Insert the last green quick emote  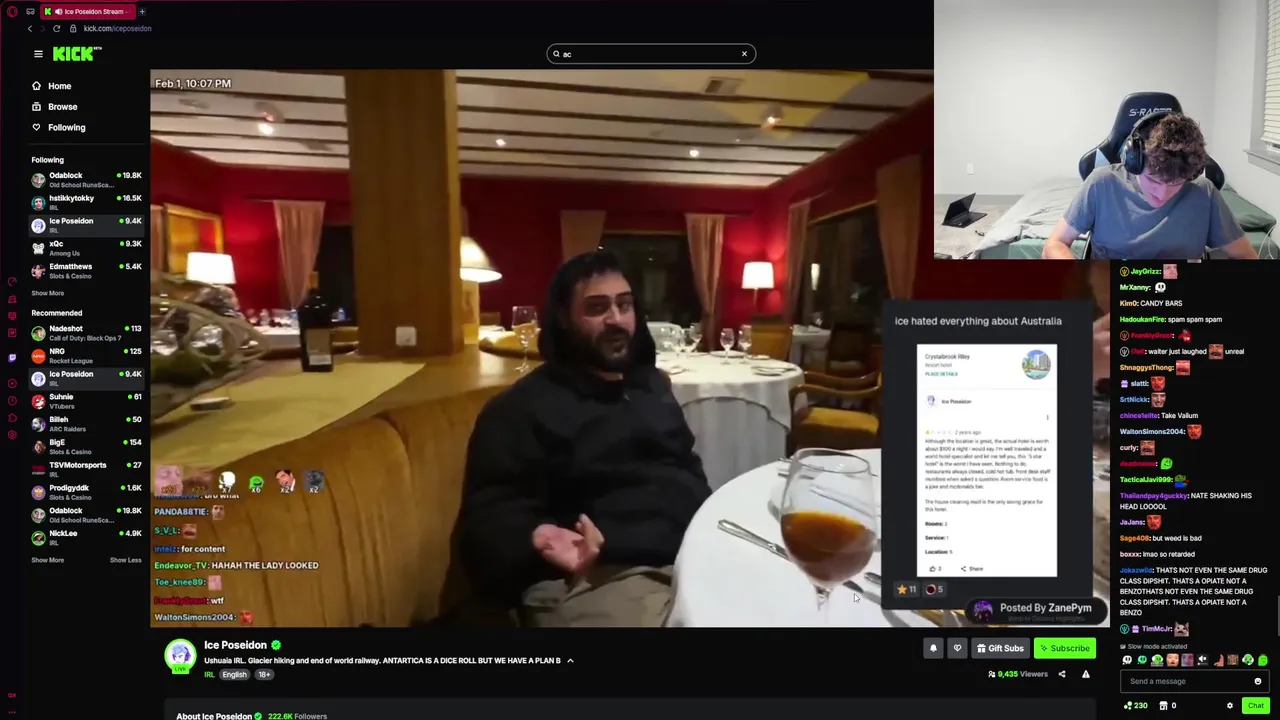tap(1262, 660)
